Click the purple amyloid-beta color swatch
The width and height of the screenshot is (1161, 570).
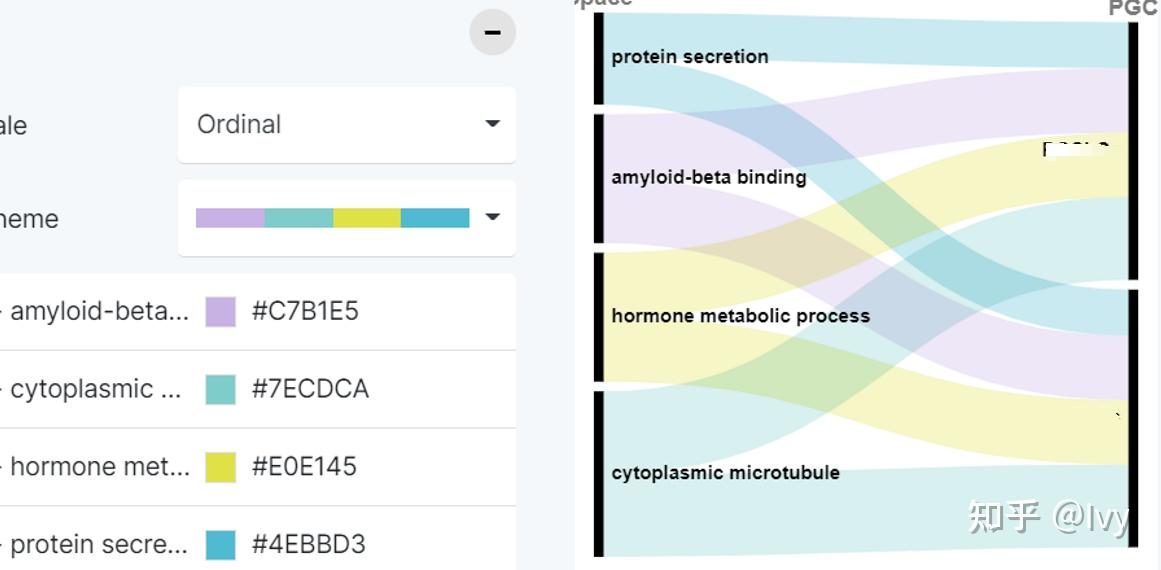220,311
